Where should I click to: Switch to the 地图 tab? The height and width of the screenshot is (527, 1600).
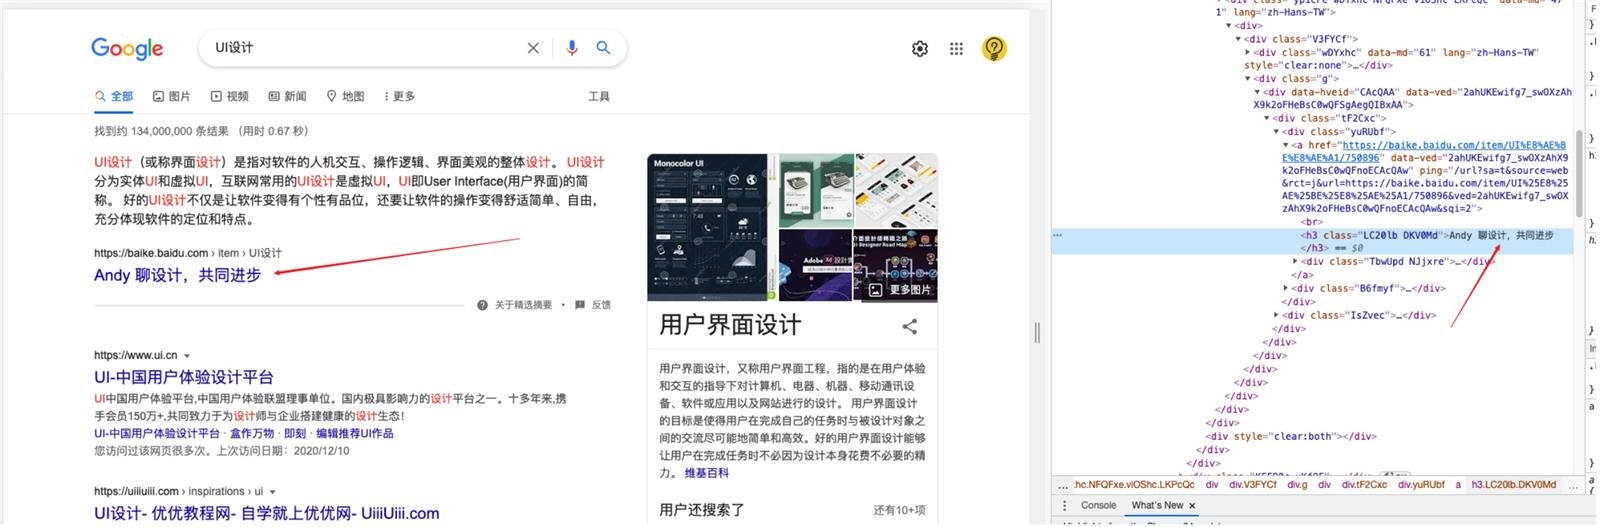click(x=345, y=96)
